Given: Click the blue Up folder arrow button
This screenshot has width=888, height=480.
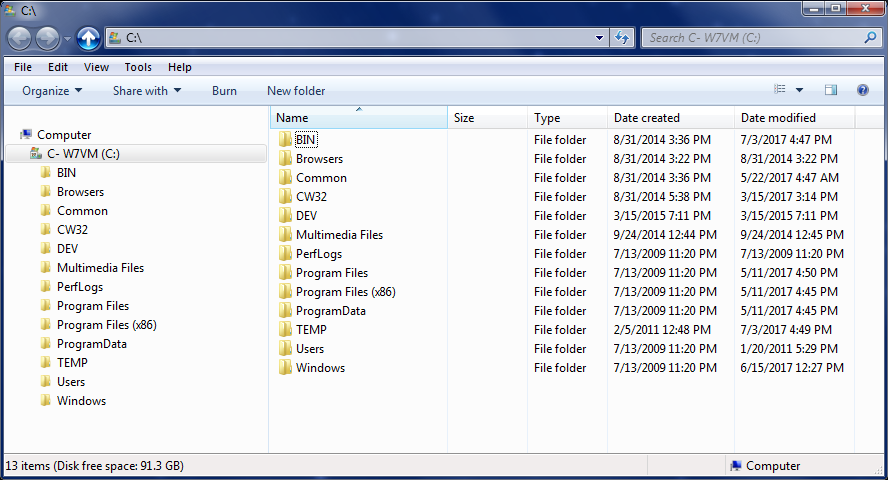Looking at the screenshot, I should [88, 38].
